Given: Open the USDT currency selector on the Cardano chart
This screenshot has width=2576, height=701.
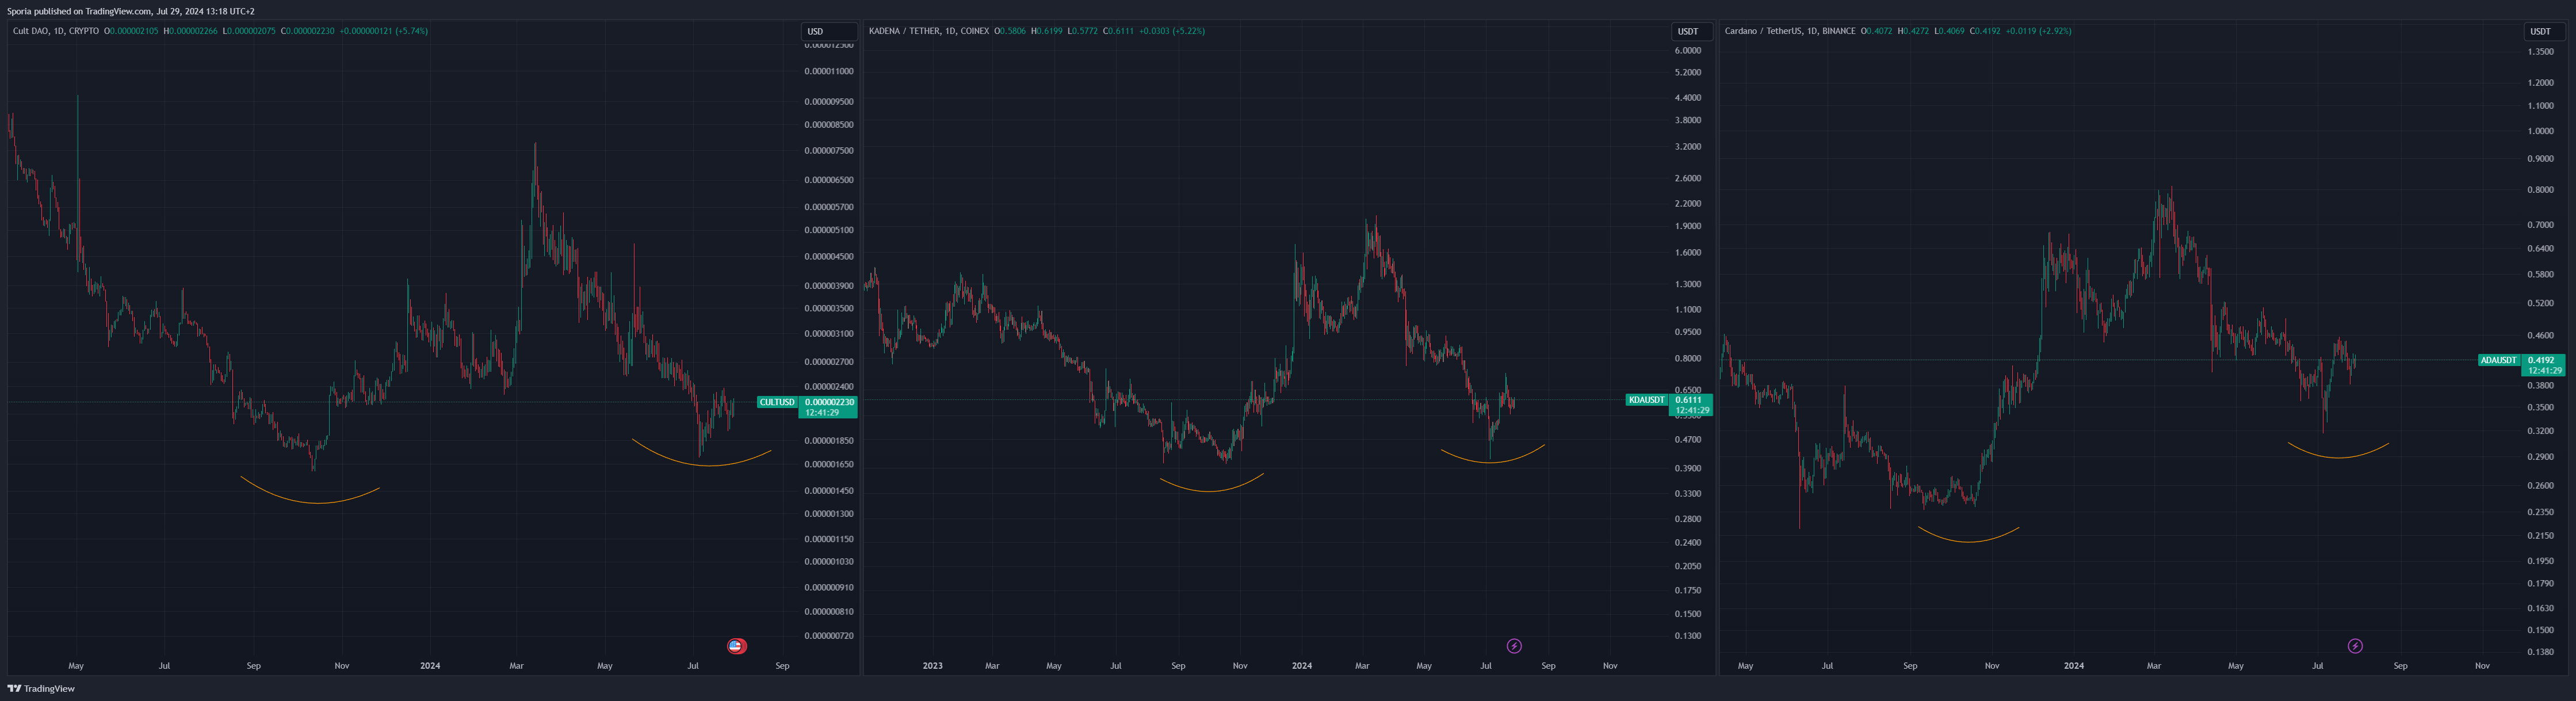Looking at the screenshot, I should [x=2544, y=31].
